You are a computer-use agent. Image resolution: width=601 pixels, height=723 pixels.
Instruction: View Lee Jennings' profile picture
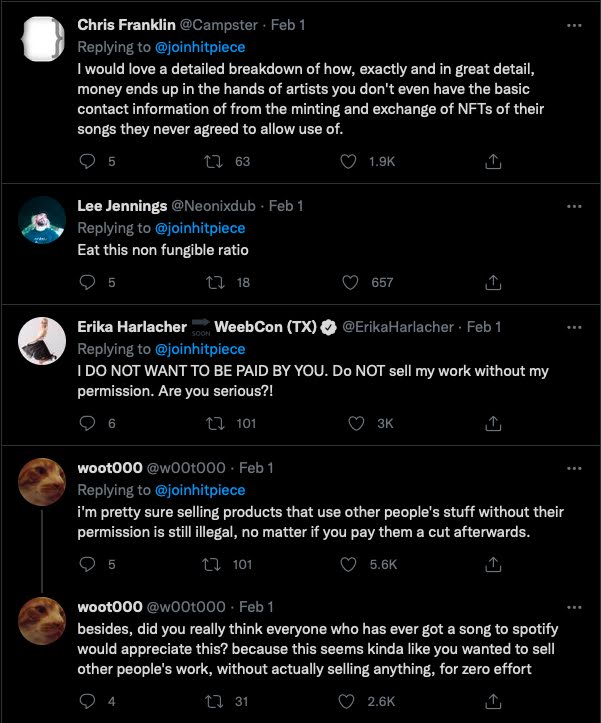42,217
